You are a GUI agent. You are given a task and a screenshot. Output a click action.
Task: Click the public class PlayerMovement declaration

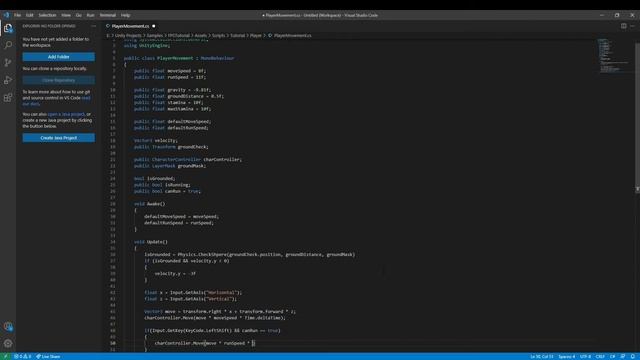tap(179, 58)
